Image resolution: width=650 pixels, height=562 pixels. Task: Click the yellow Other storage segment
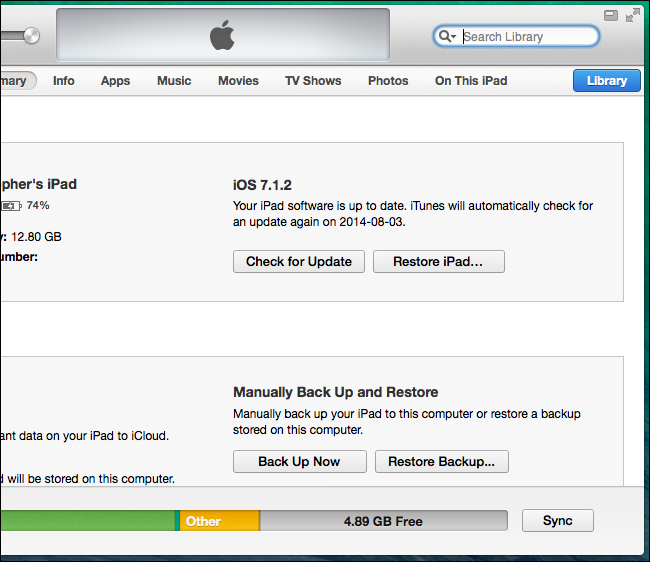(220, 521)
